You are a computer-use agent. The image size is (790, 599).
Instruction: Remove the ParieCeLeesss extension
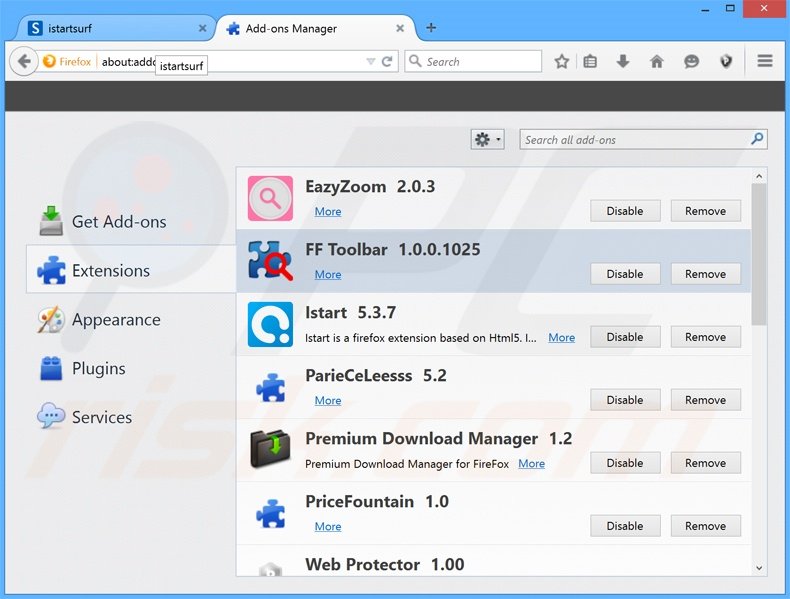pos(705,400)
